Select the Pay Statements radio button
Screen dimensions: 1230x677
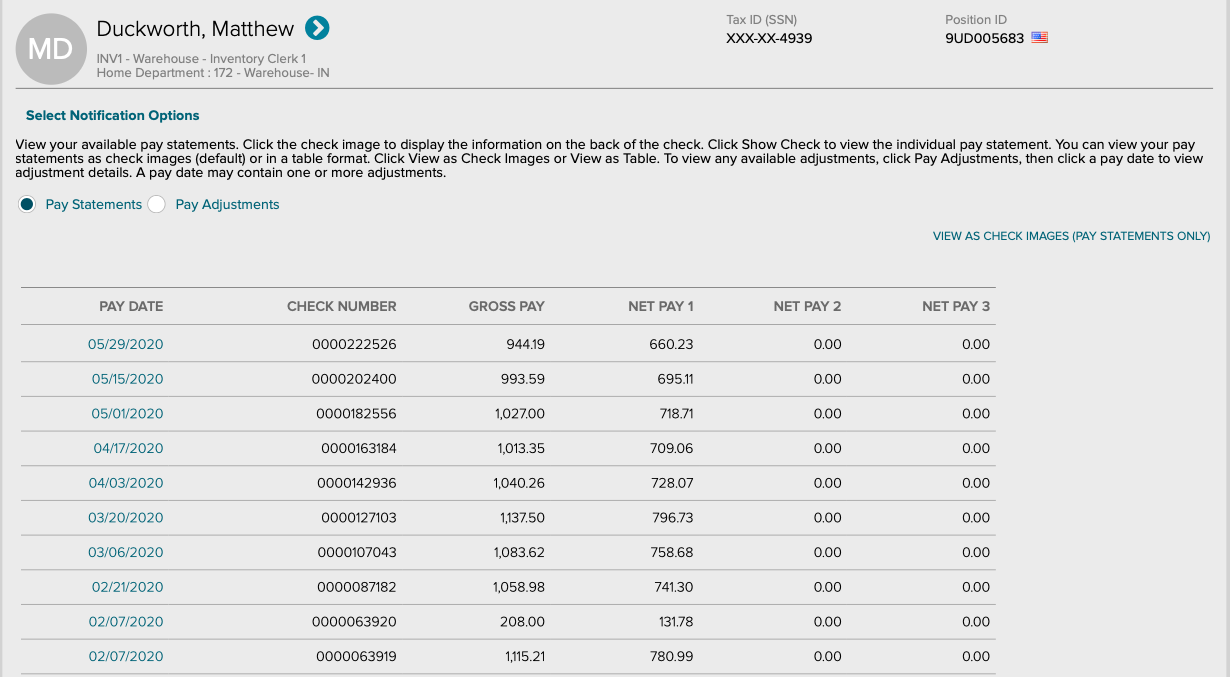[x=27, y=204]
